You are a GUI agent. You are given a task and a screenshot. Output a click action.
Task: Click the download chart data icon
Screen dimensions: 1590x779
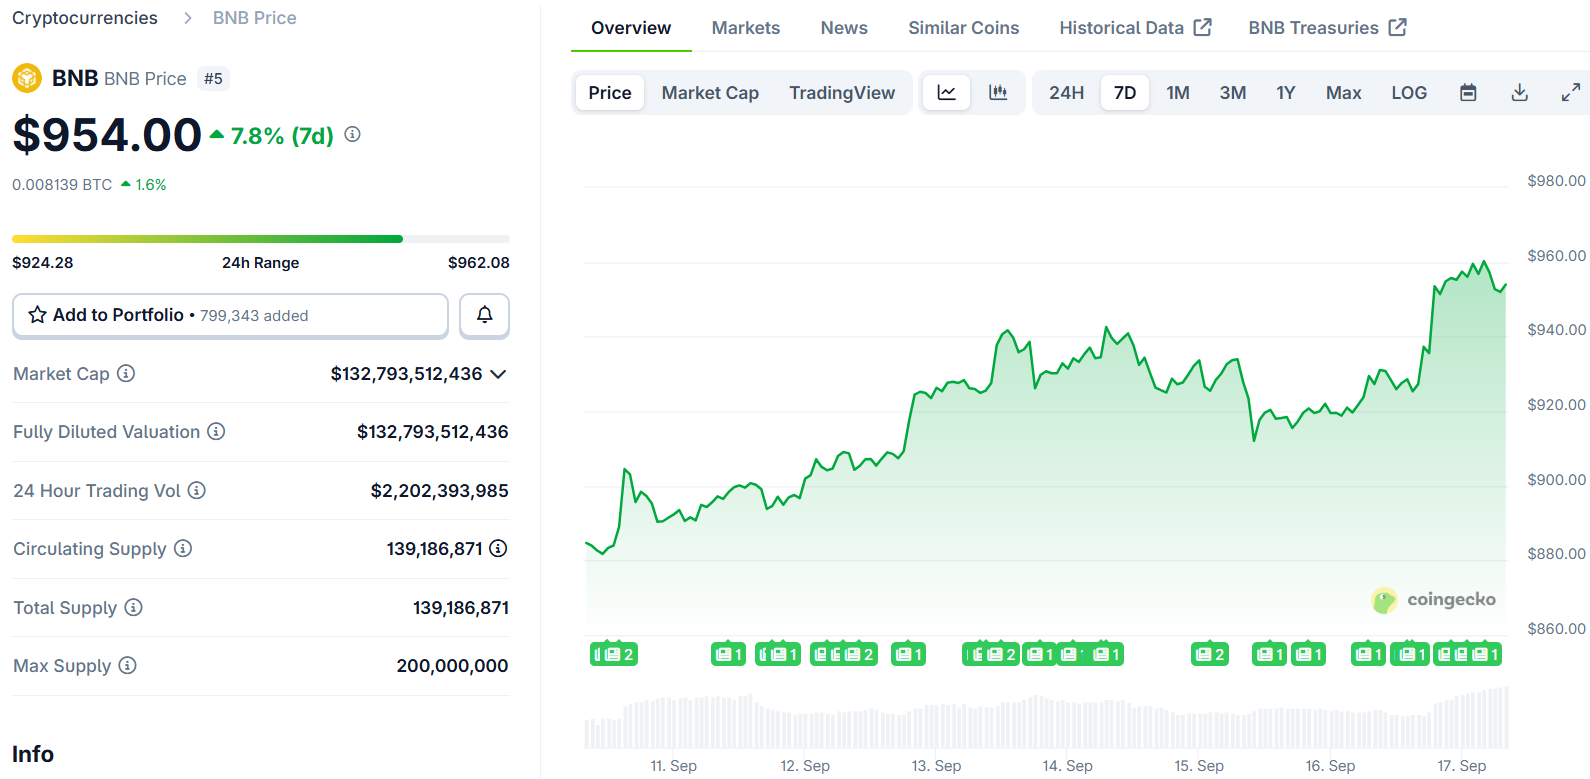(x=1519, y=93)
